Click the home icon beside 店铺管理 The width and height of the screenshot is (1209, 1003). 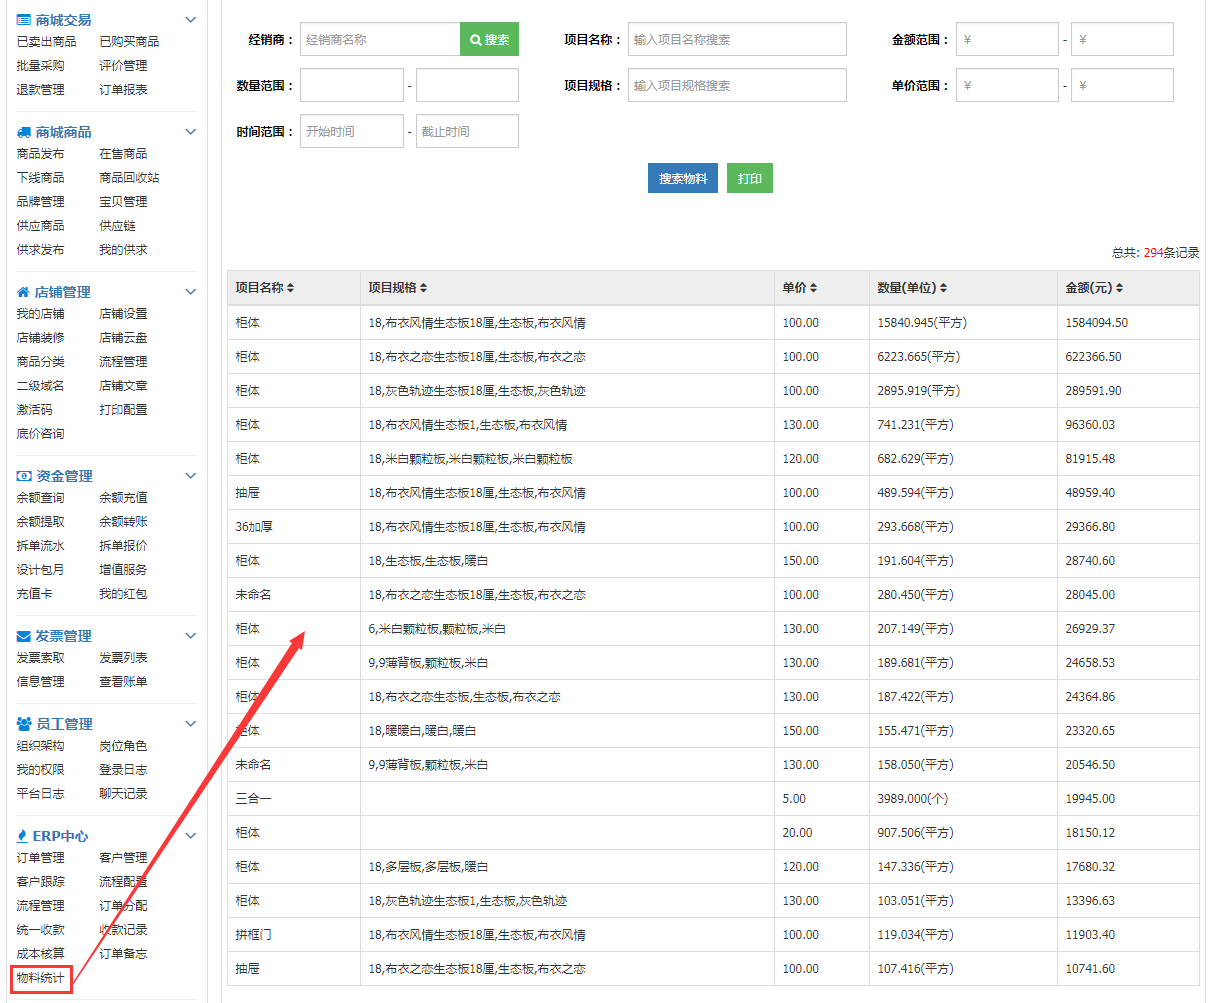23,292
